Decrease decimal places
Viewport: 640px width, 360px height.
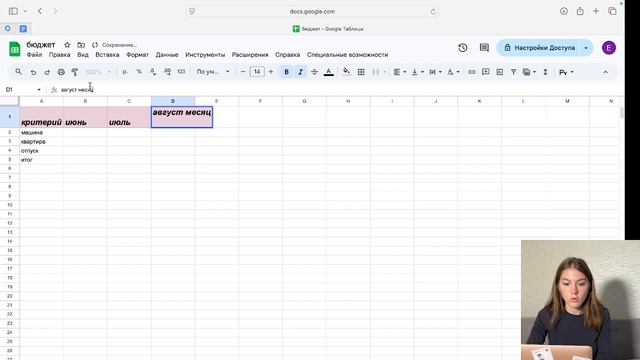tap(153, 72)
